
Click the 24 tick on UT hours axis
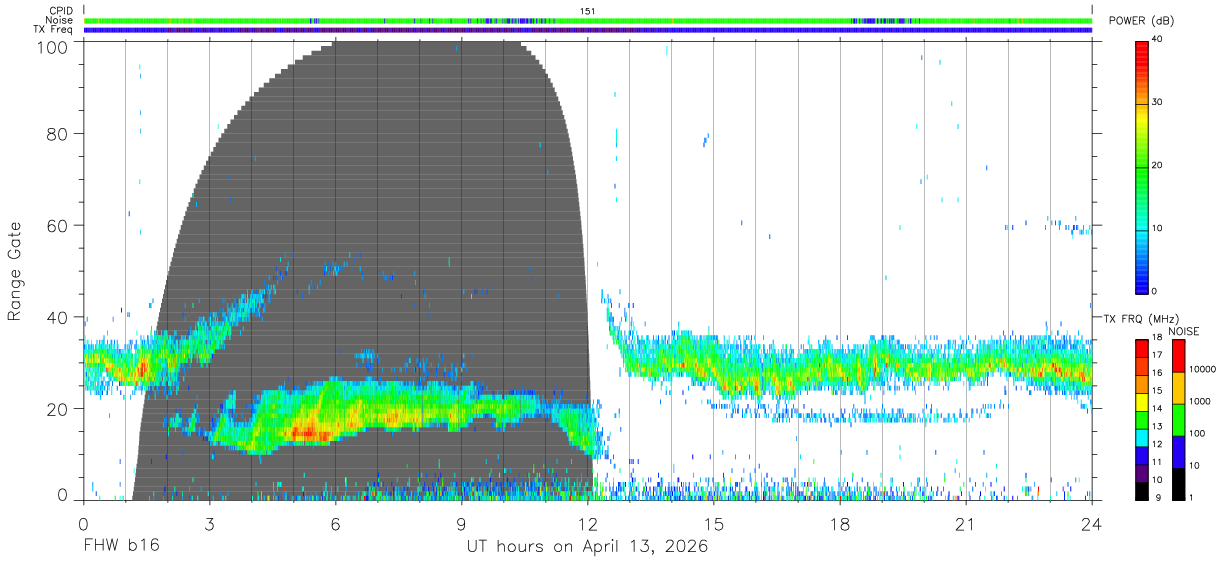[x=1092, y=523]
